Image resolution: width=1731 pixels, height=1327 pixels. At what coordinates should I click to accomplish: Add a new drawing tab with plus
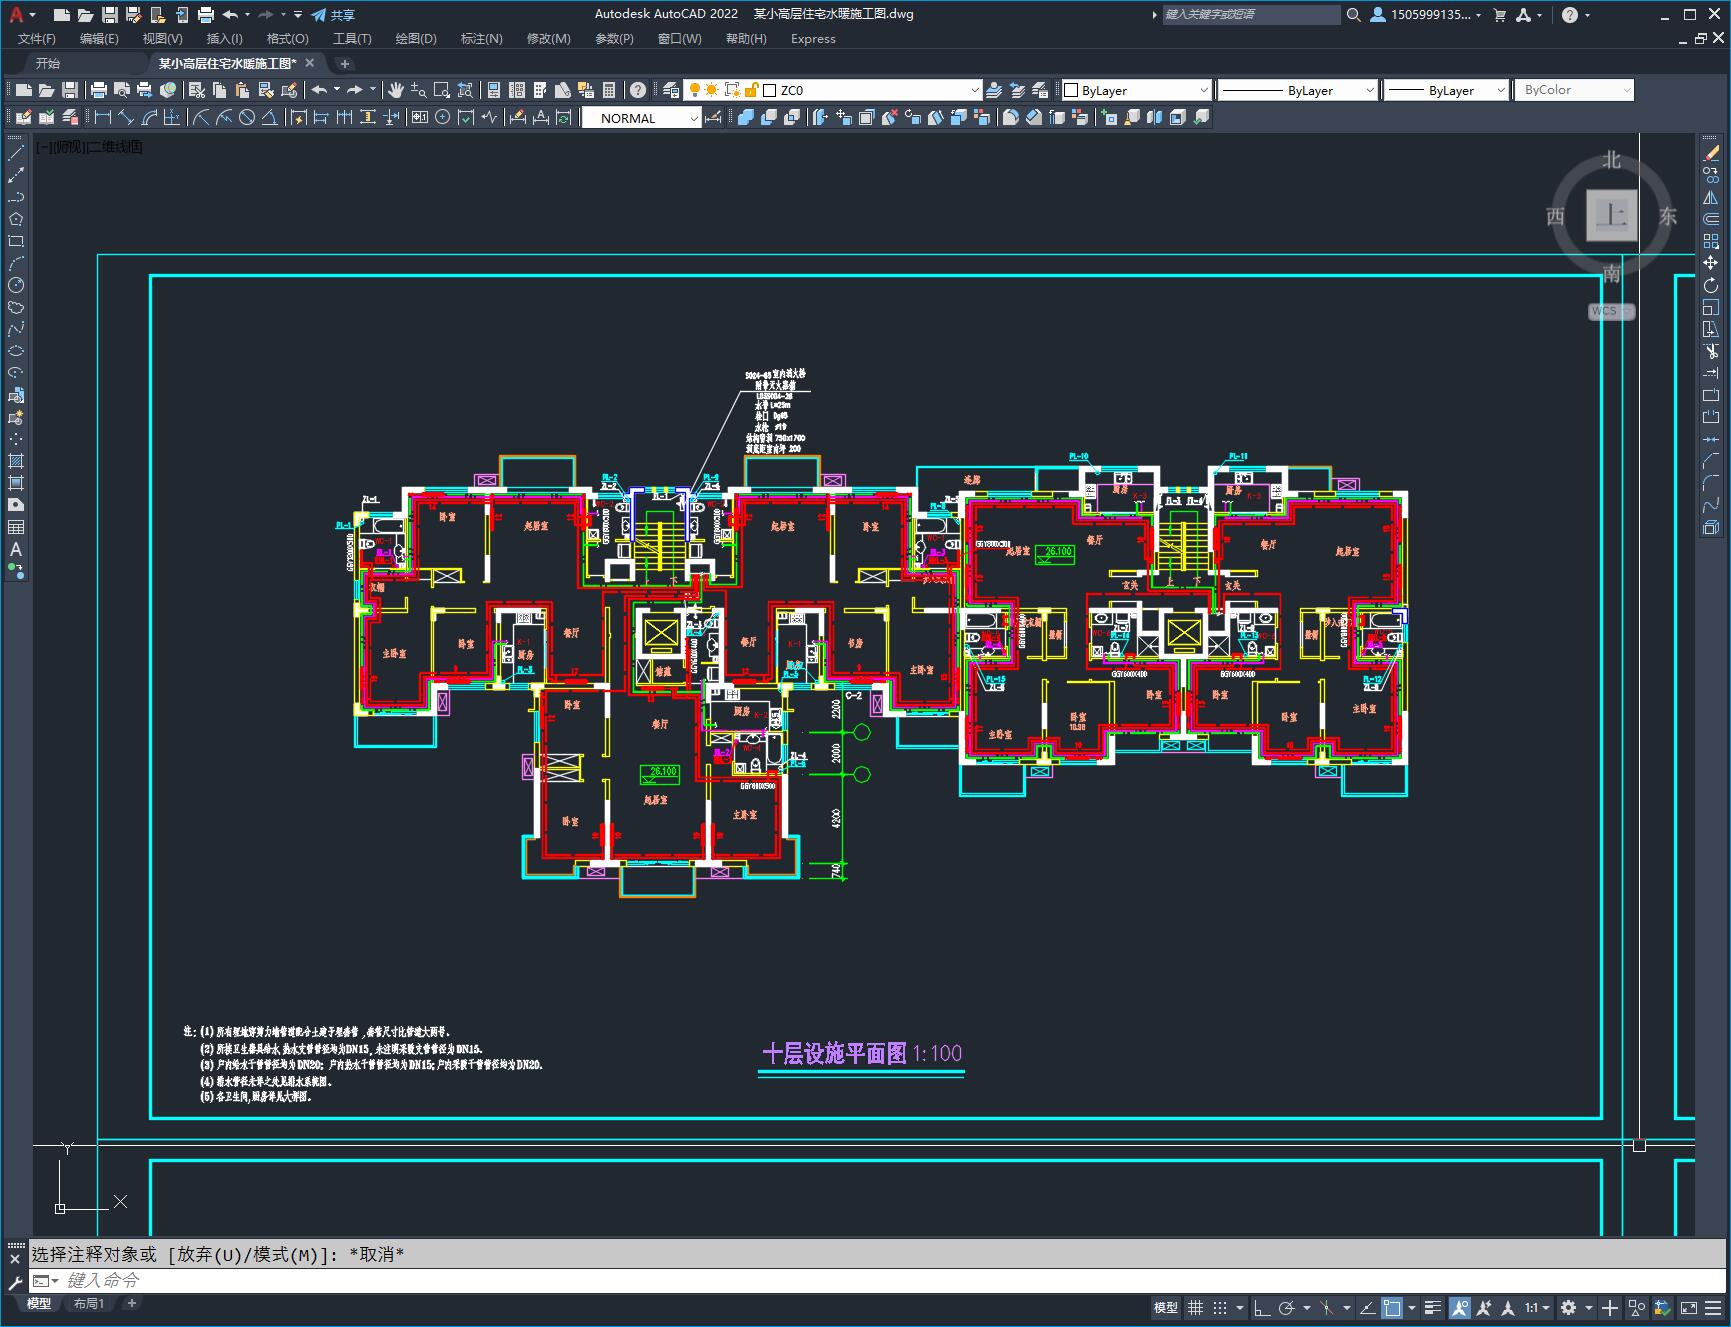pos(345,63)
